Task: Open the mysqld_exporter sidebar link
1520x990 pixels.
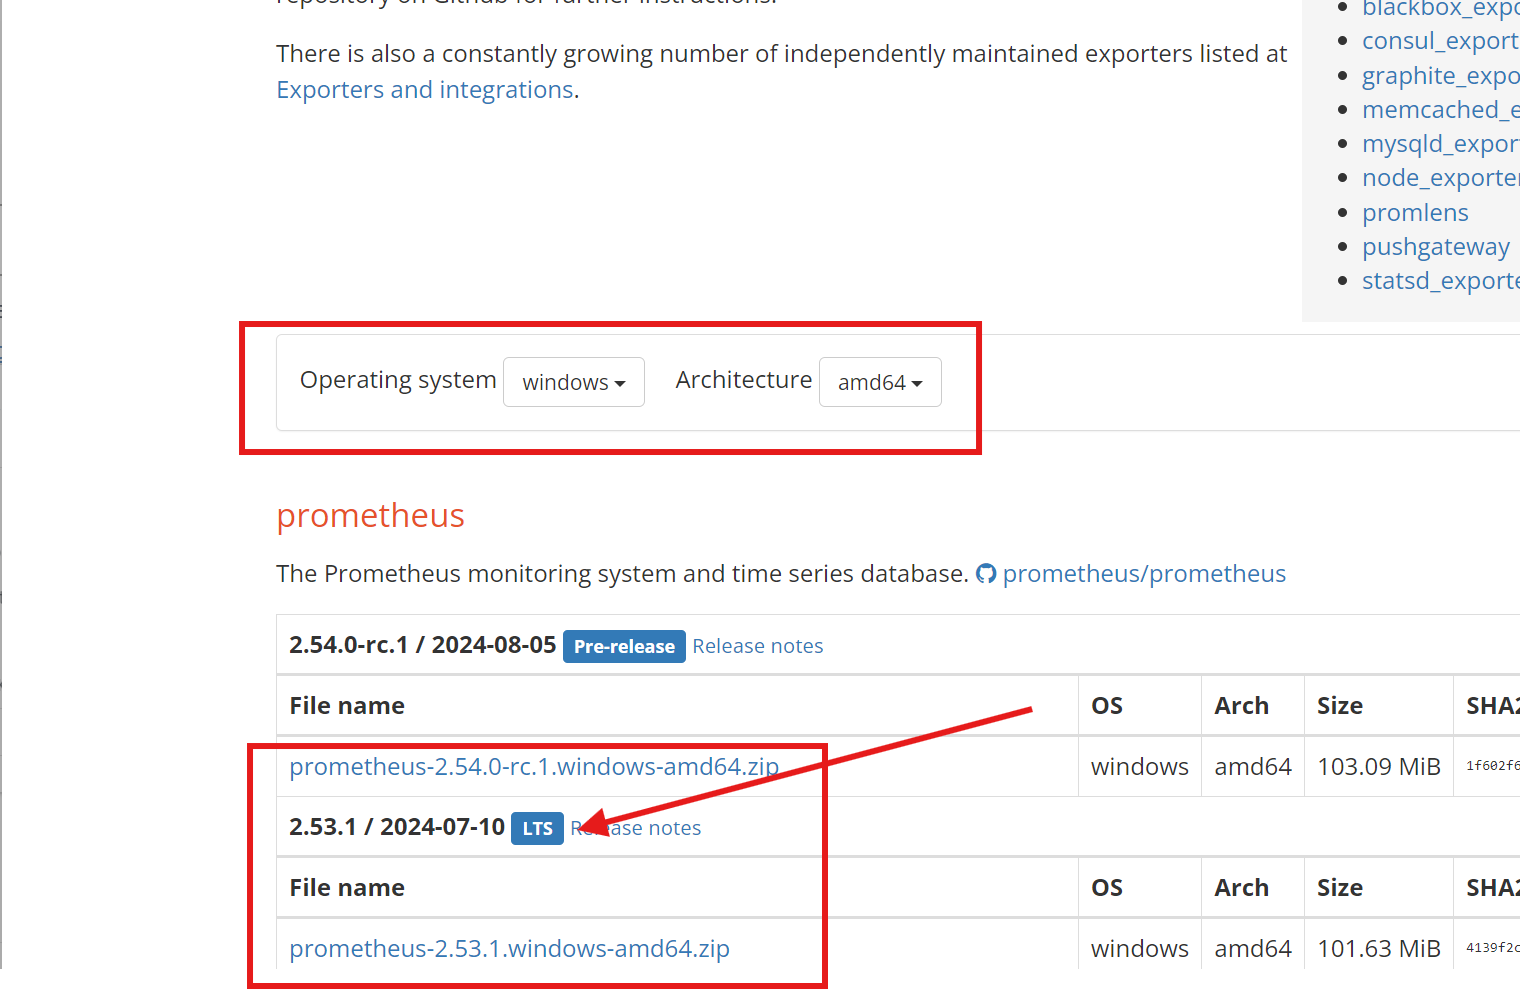Action: (1439, 144)
